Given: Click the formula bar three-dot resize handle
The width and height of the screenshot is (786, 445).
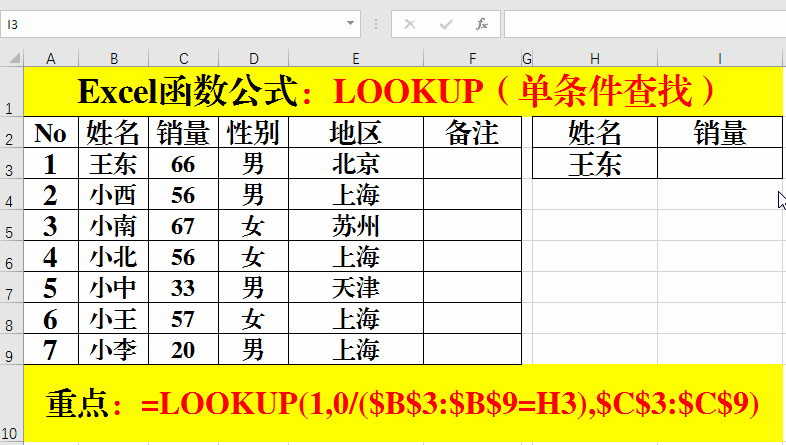Looking at the screenshot, I should click(376, 24).
